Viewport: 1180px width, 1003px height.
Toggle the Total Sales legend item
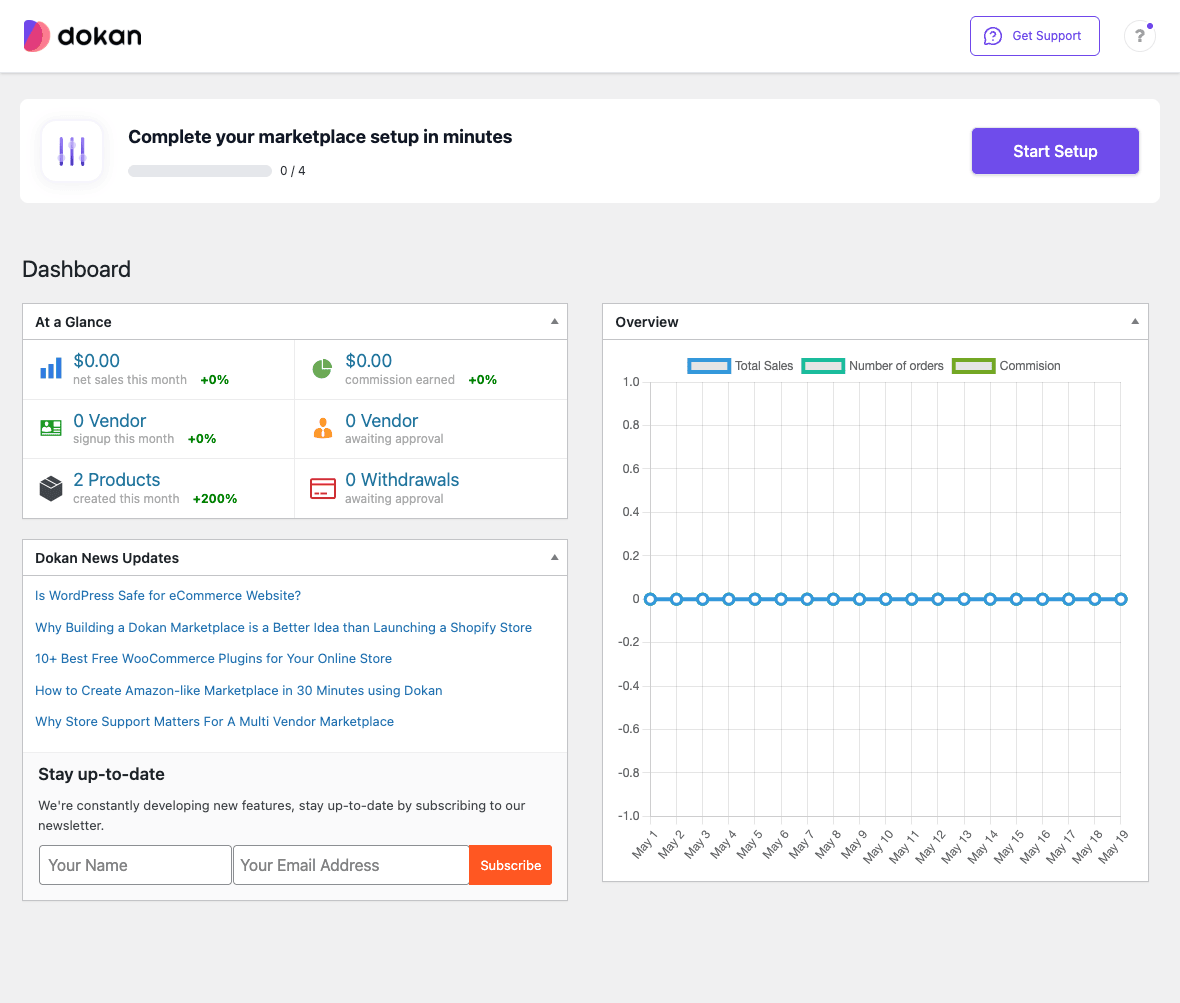click(740, 366)
